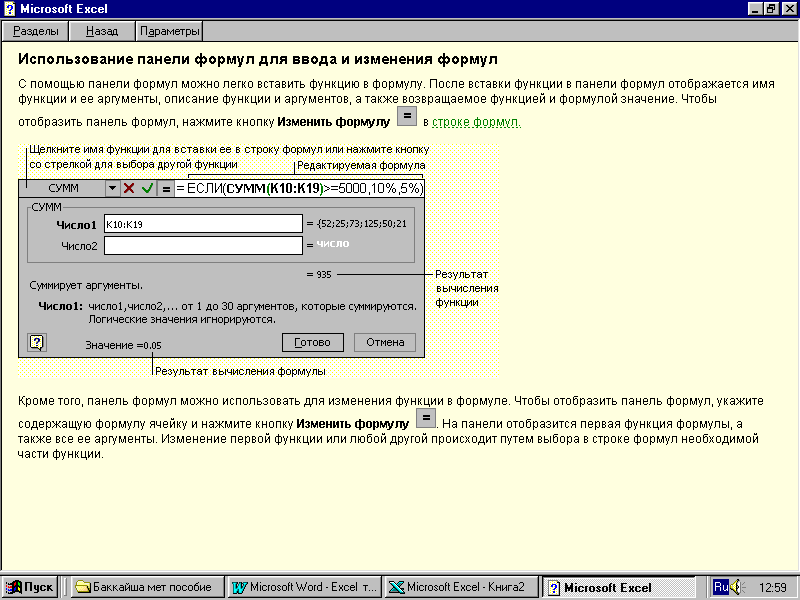Click the help icon in the title bar
Screen dimensions: 800x600
pyautogui.click(x=10, y=9)
